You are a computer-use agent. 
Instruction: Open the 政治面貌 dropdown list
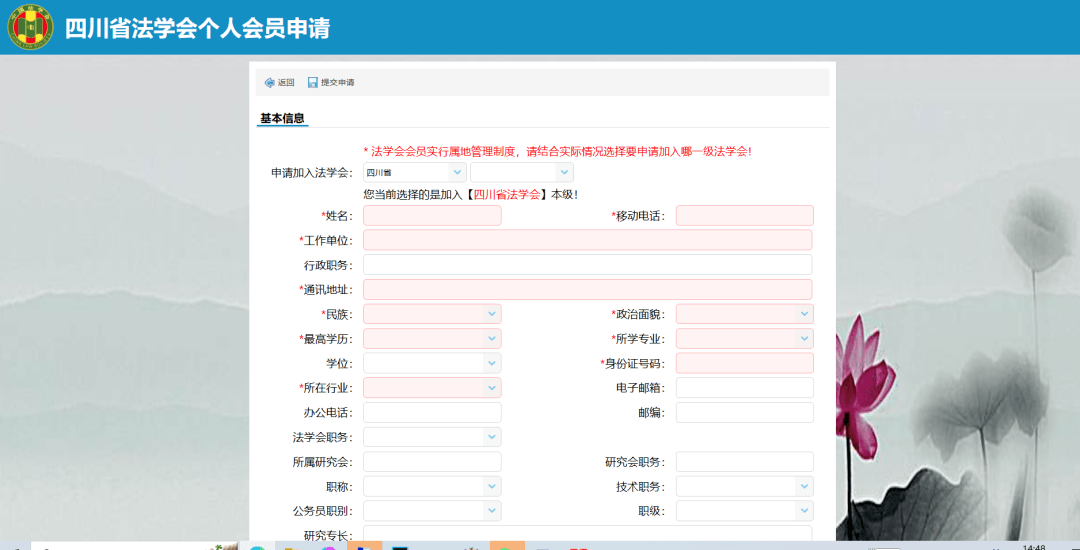pyautogui.click(x=744, y=314)
